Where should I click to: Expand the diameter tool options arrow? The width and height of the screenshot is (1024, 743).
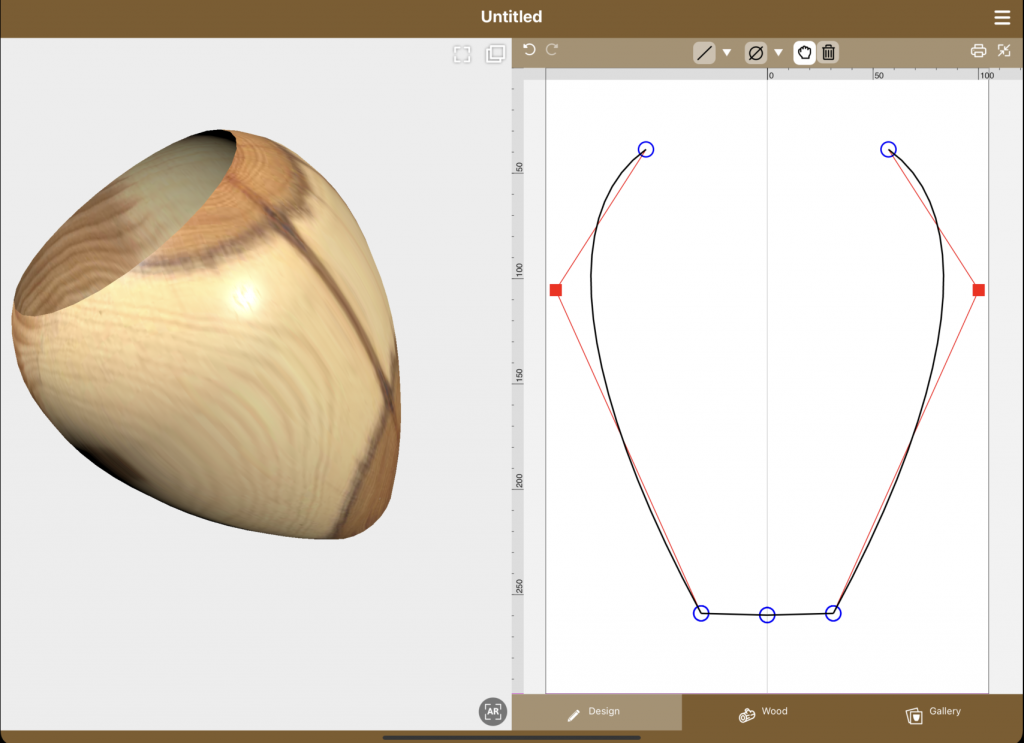pos(778,53)
